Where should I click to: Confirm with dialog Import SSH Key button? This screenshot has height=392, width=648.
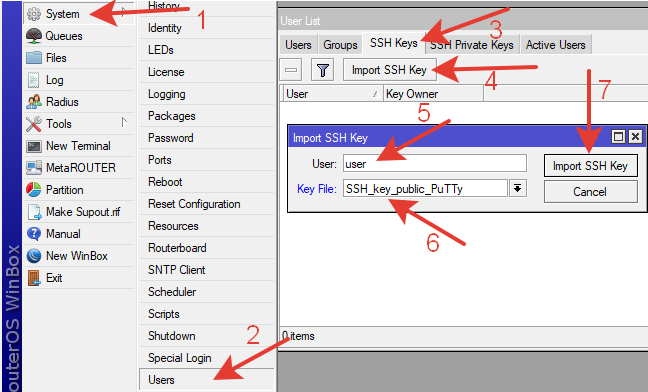tap(590, 166)
